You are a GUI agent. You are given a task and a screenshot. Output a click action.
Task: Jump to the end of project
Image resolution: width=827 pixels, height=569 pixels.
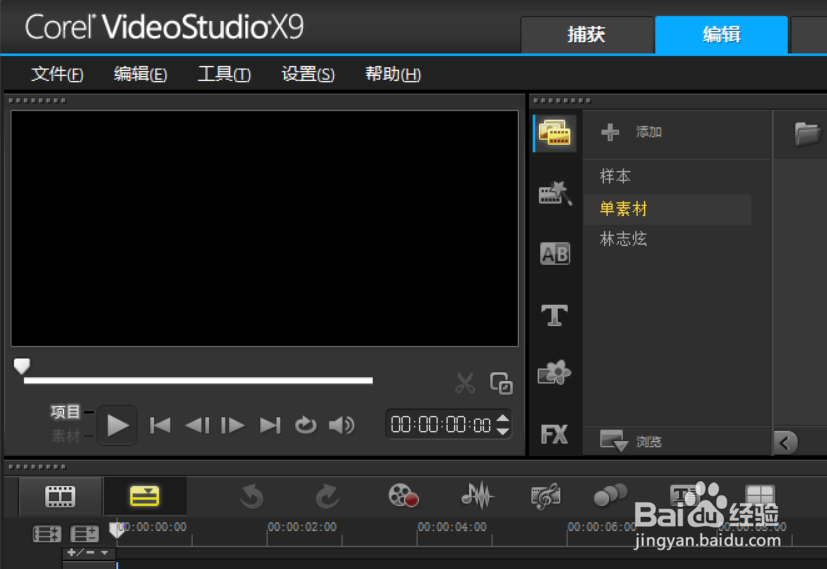point(270,425)
